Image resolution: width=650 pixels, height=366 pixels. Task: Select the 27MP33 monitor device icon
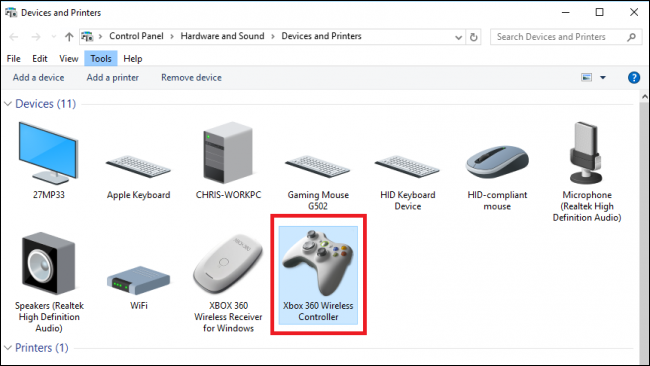pos(49,153)
